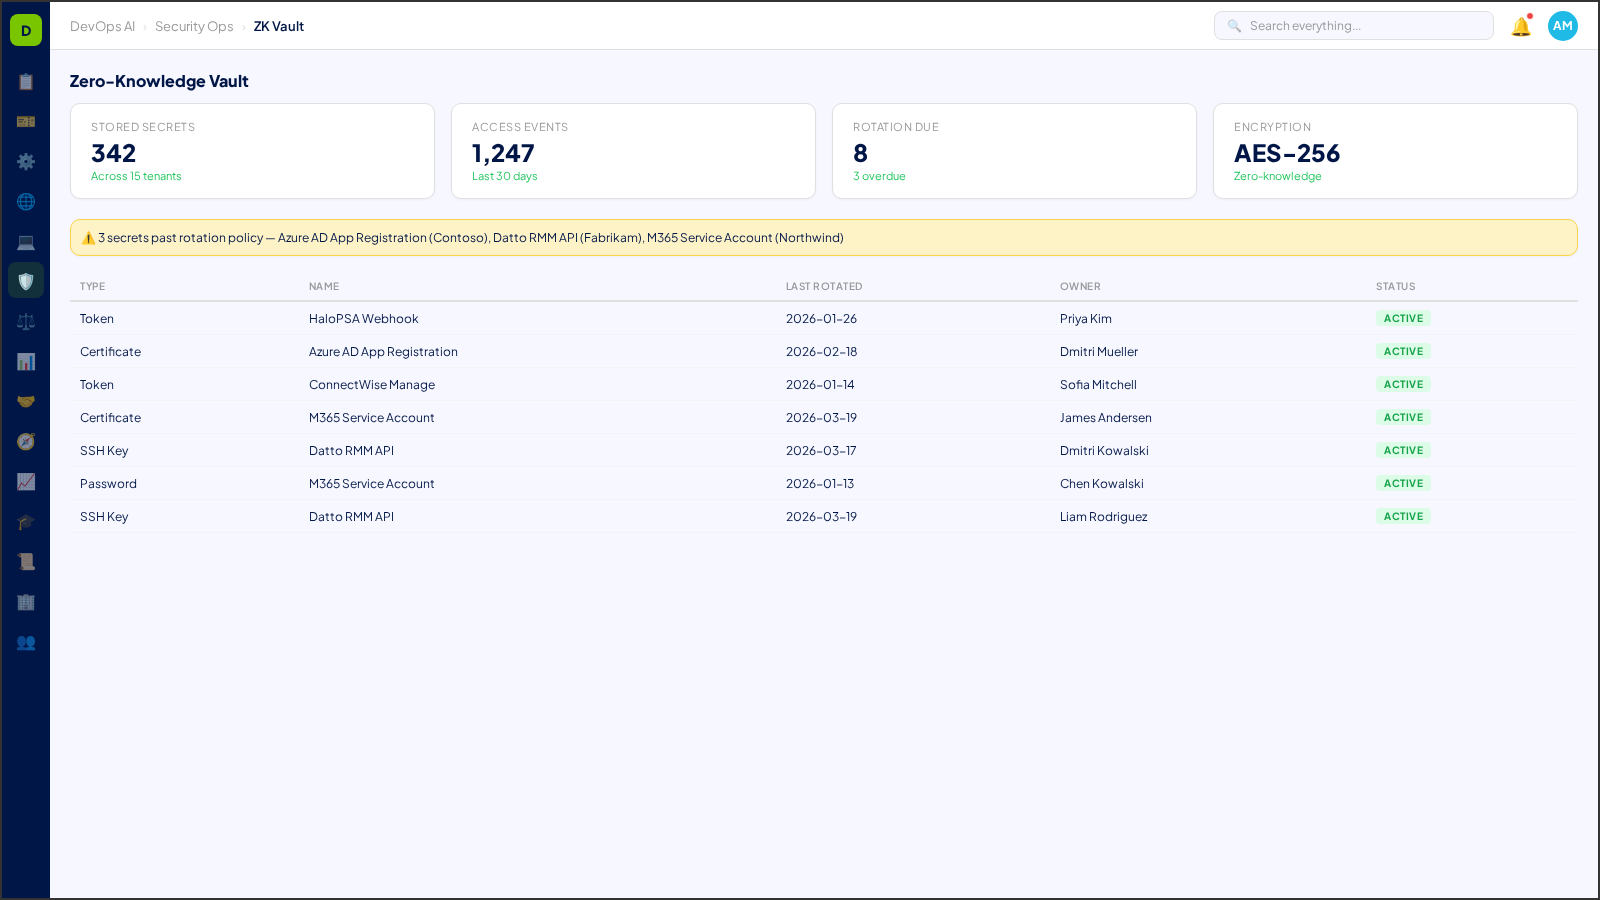Click inside the Search everything field
The image size is (1600, 900).
(x=1354, y=25)
